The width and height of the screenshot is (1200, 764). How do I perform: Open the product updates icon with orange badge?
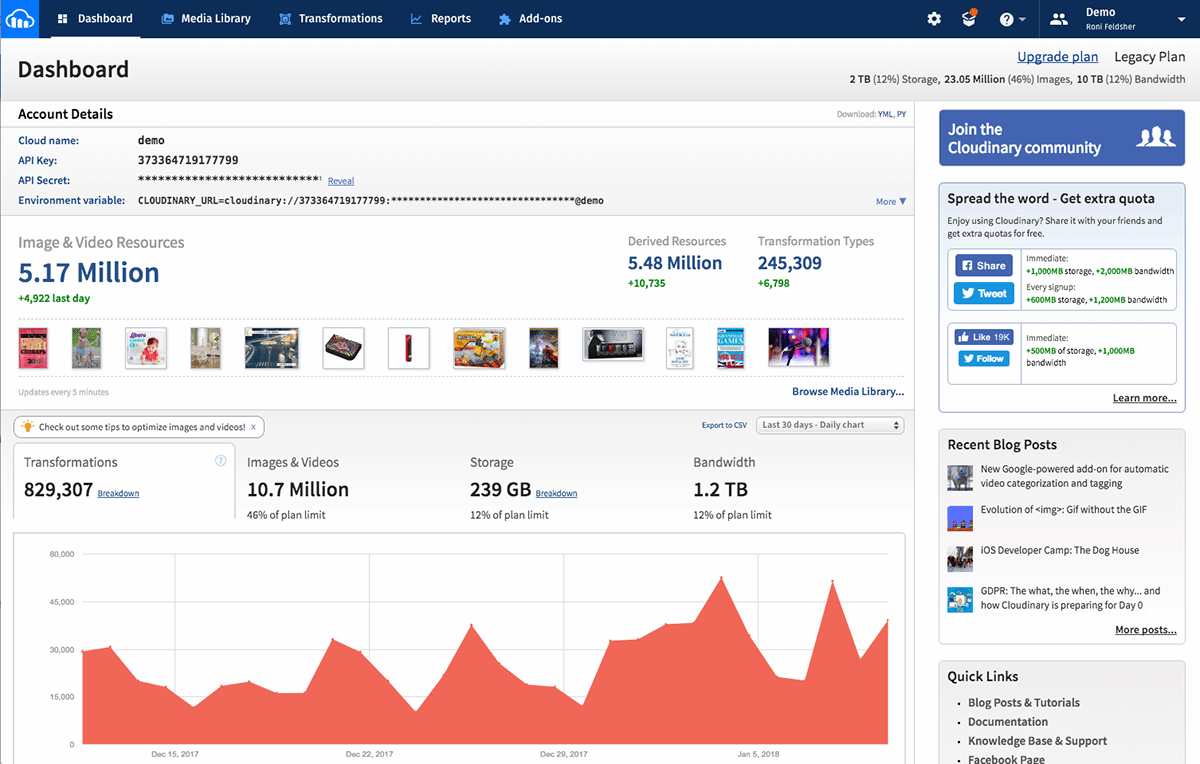point(968,18)
